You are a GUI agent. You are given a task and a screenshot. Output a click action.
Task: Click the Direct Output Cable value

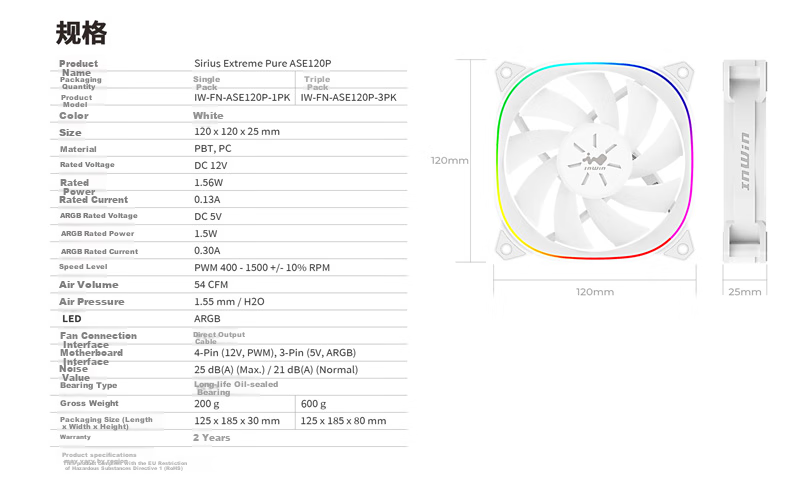219,338
